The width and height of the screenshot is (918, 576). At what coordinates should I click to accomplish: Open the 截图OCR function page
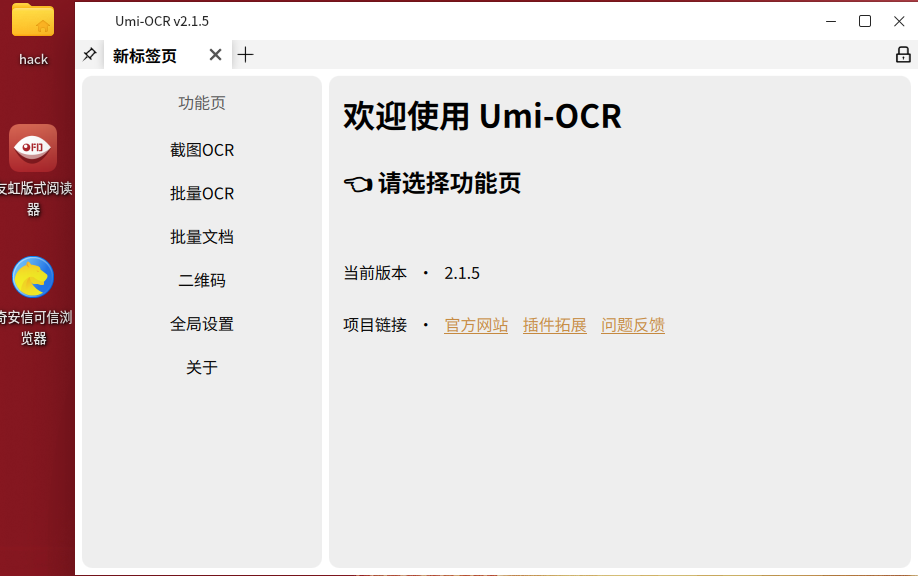coord(202,150)
